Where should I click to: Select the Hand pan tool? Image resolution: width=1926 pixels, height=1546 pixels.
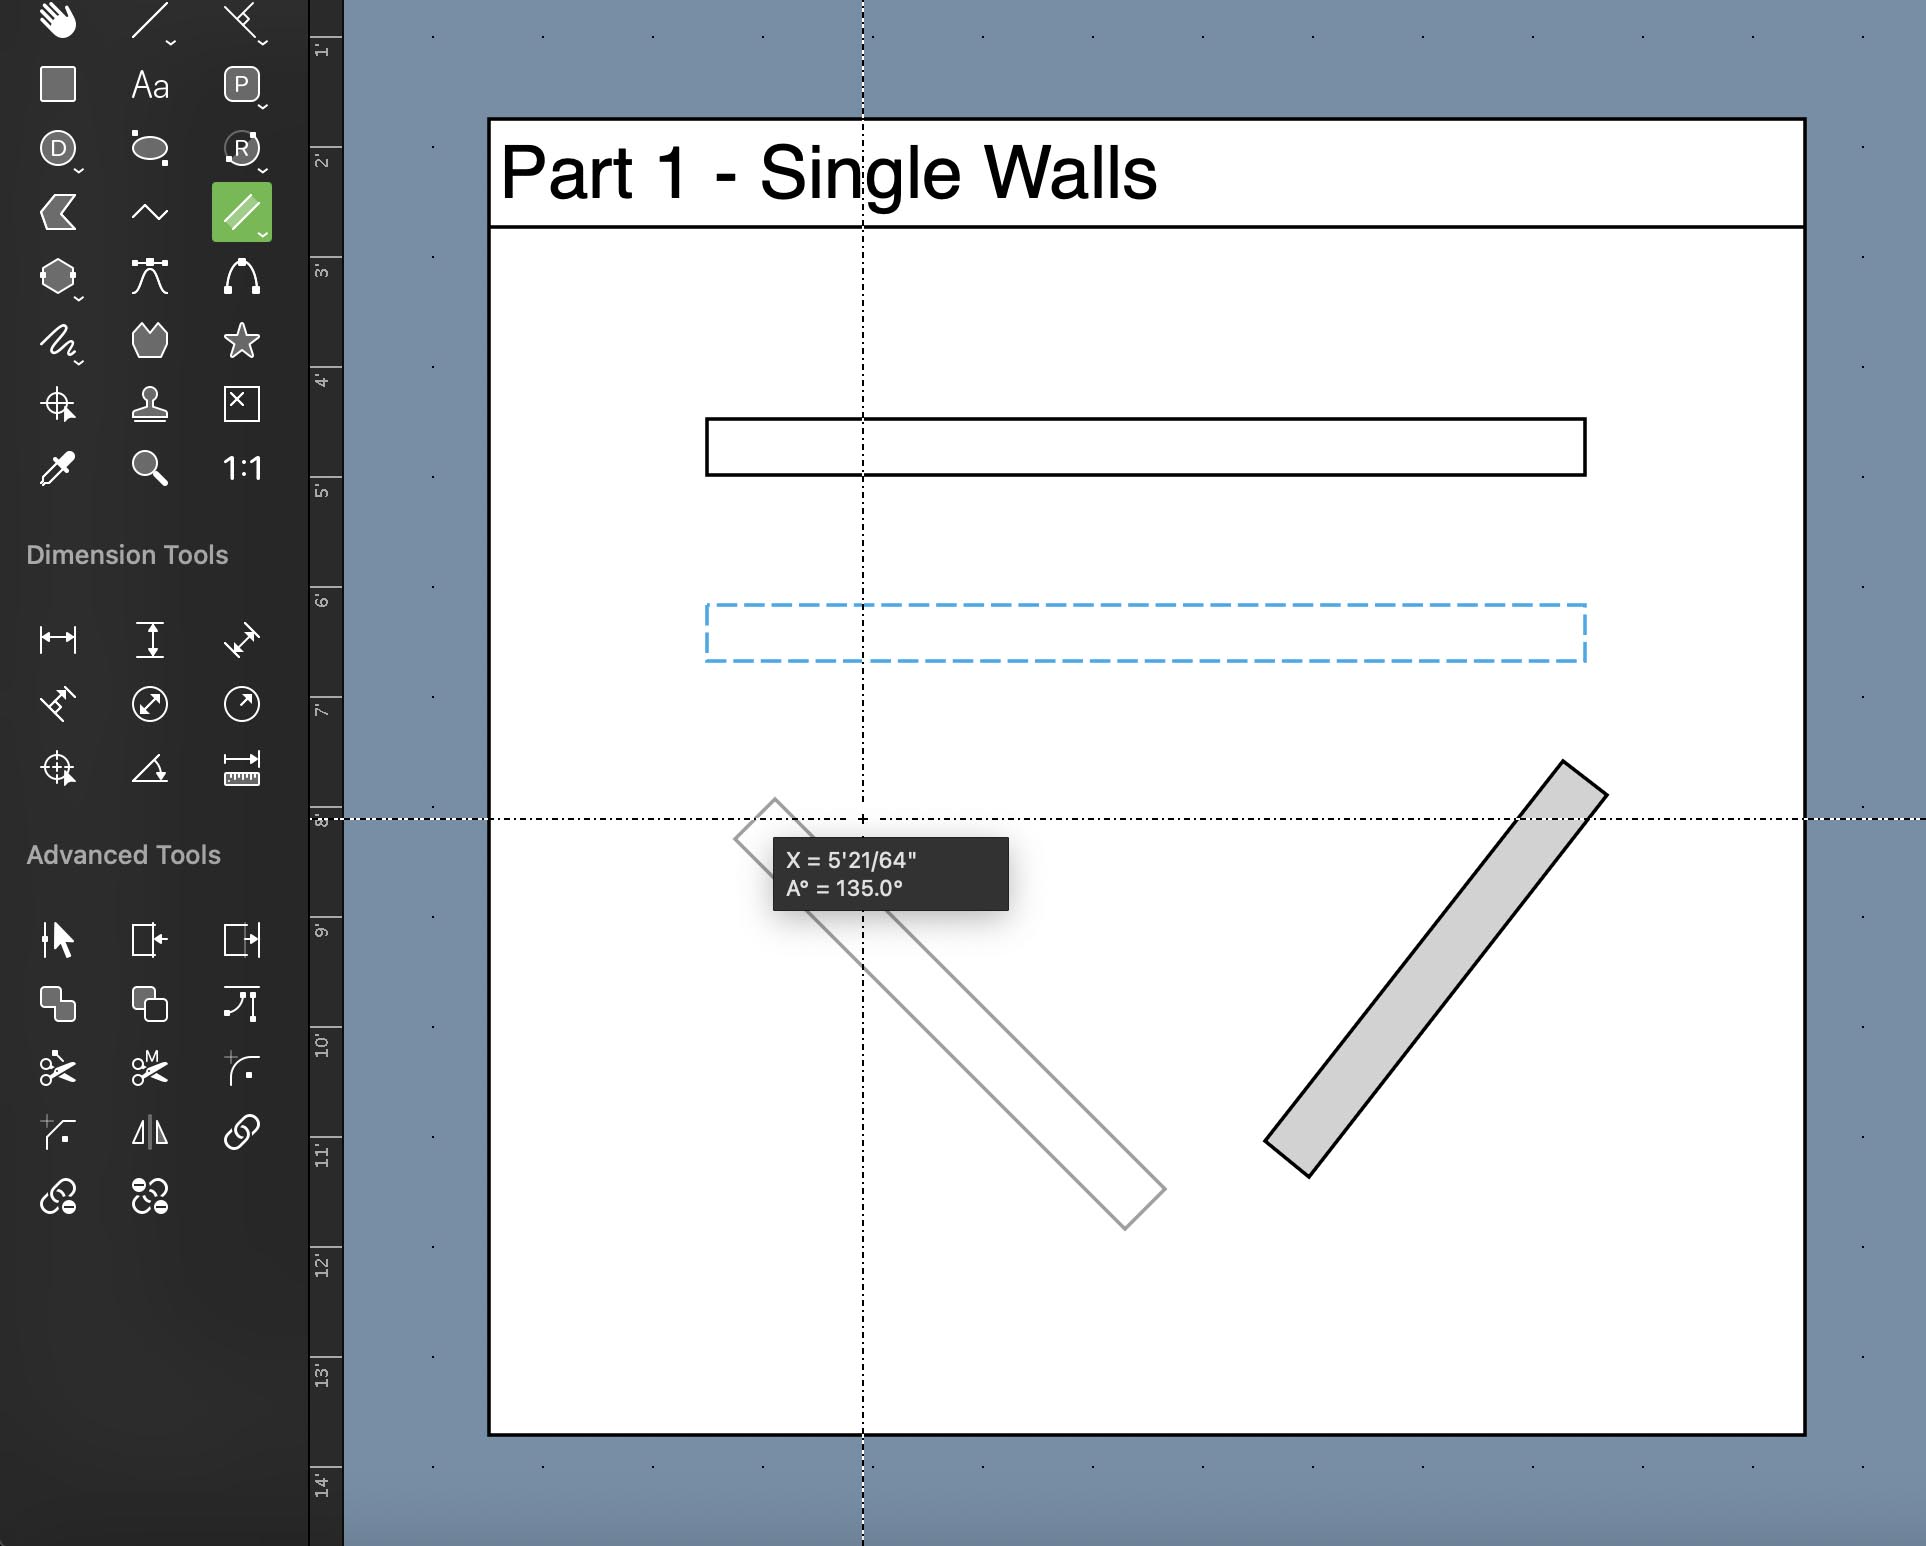click(x=58, y=20)
